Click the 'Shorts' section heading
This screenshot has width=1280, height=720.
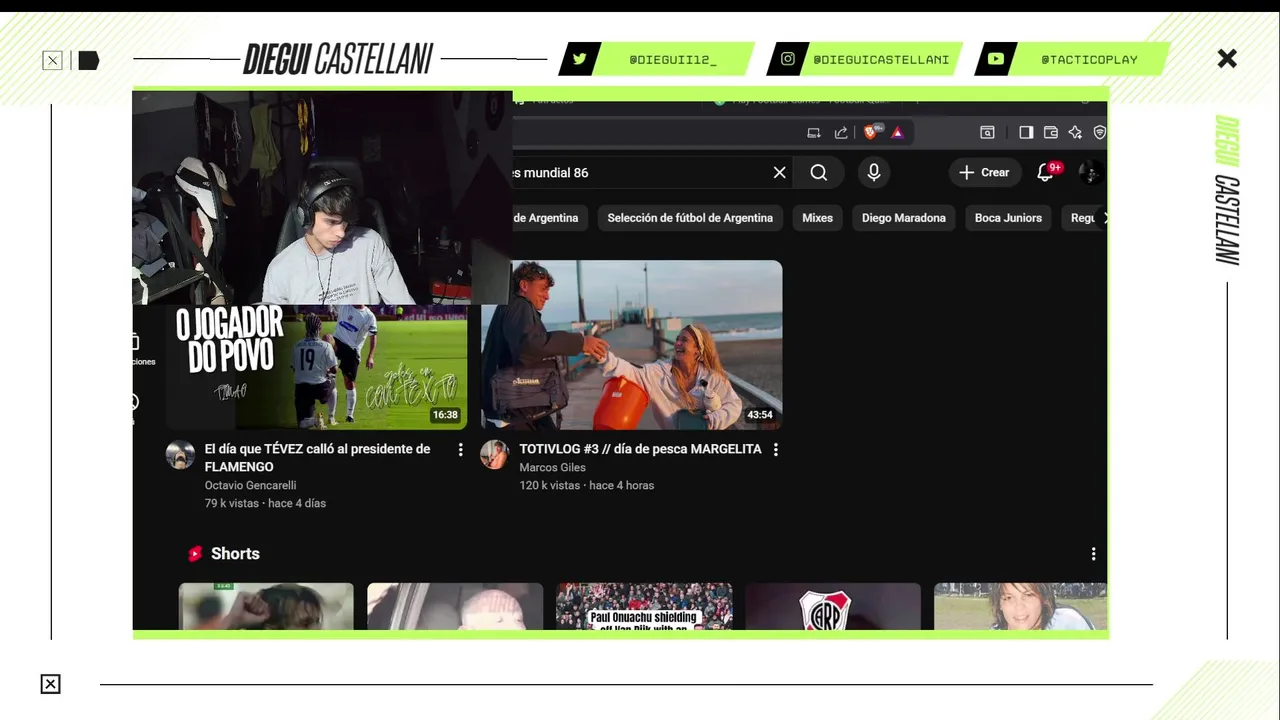[235, 554]
